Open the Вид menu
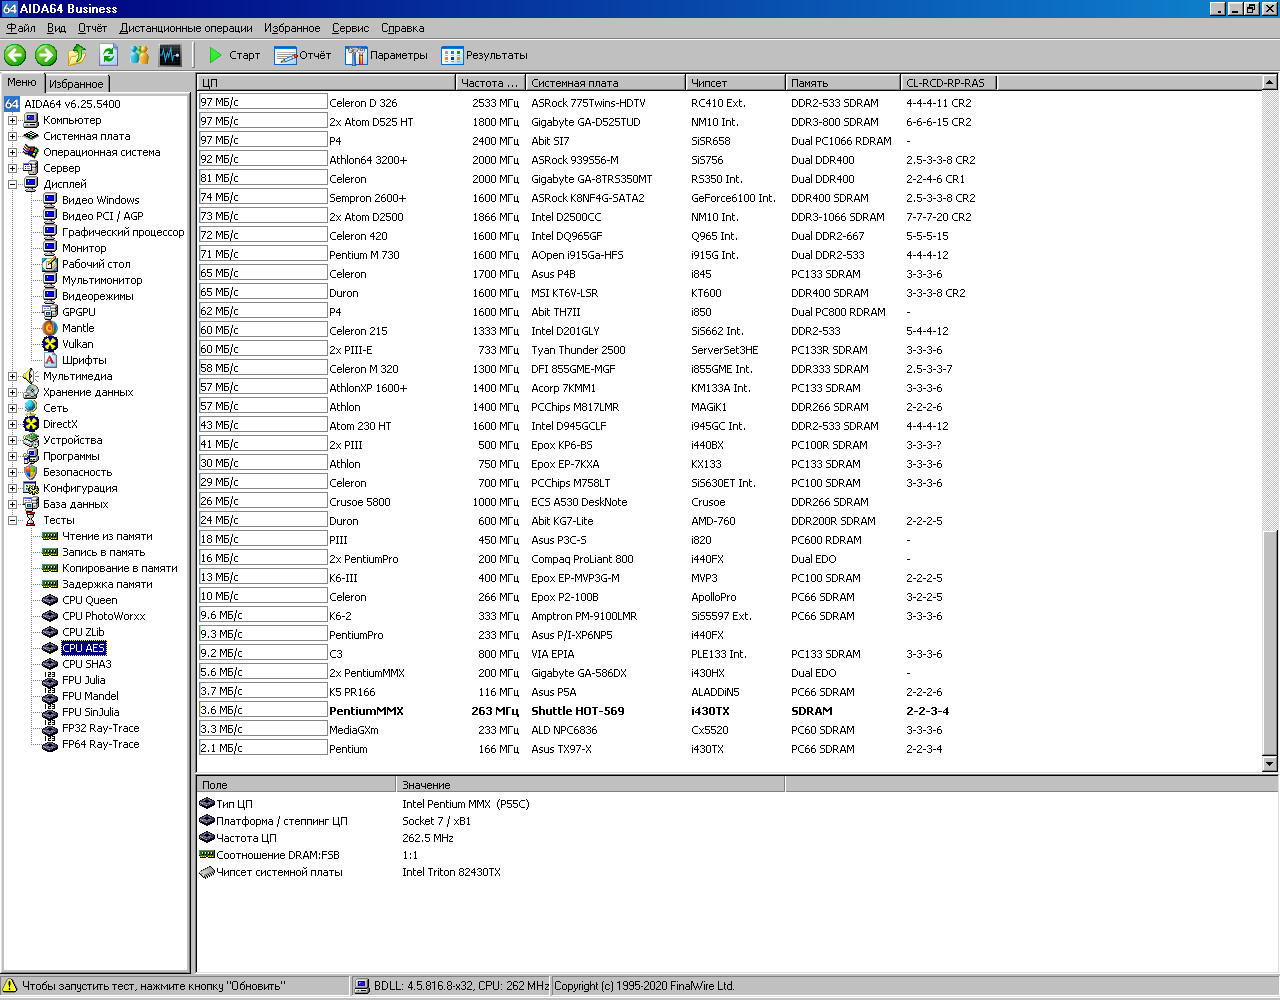 pyautogui.click(x=57, y=28)
